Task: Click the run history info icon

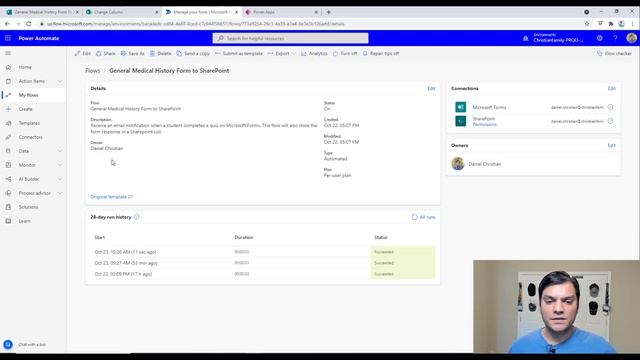Action: coord(137,217)
